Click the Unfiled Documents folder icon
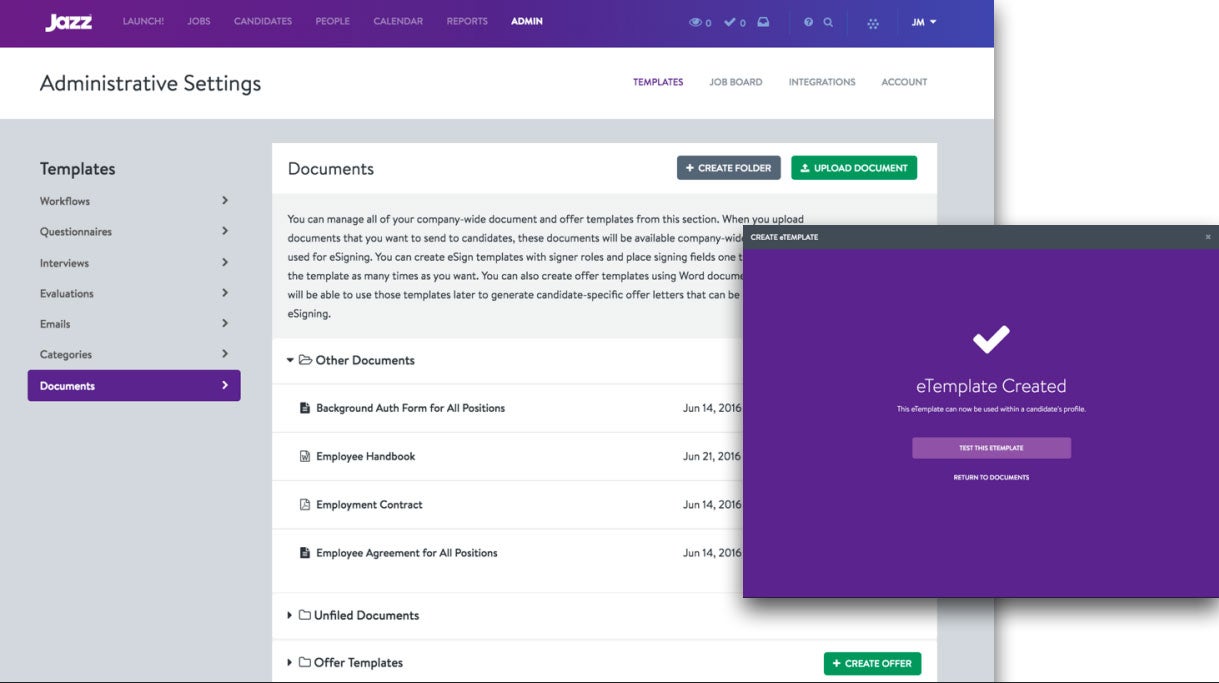This screenshot has width=1219, height=683. pyautogui.click(x=305, y=615)
